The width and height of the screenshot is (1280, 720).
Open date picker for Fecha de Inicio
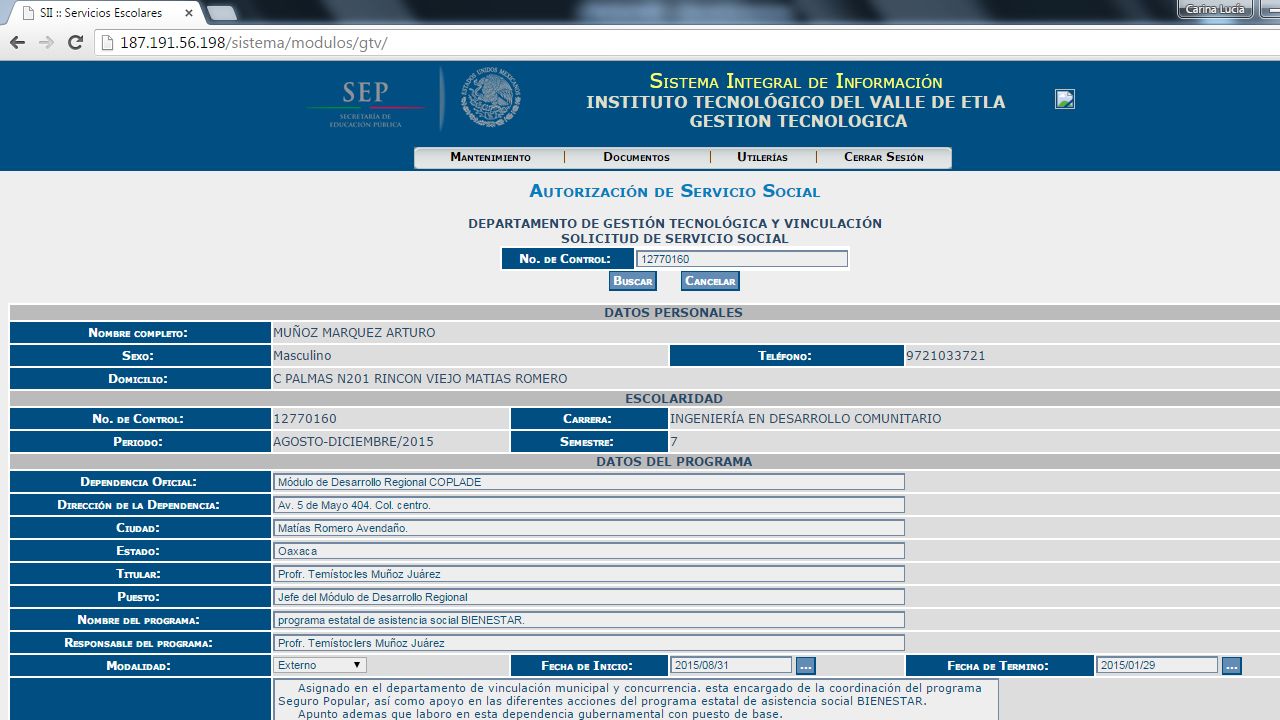(x=806, y=665)
